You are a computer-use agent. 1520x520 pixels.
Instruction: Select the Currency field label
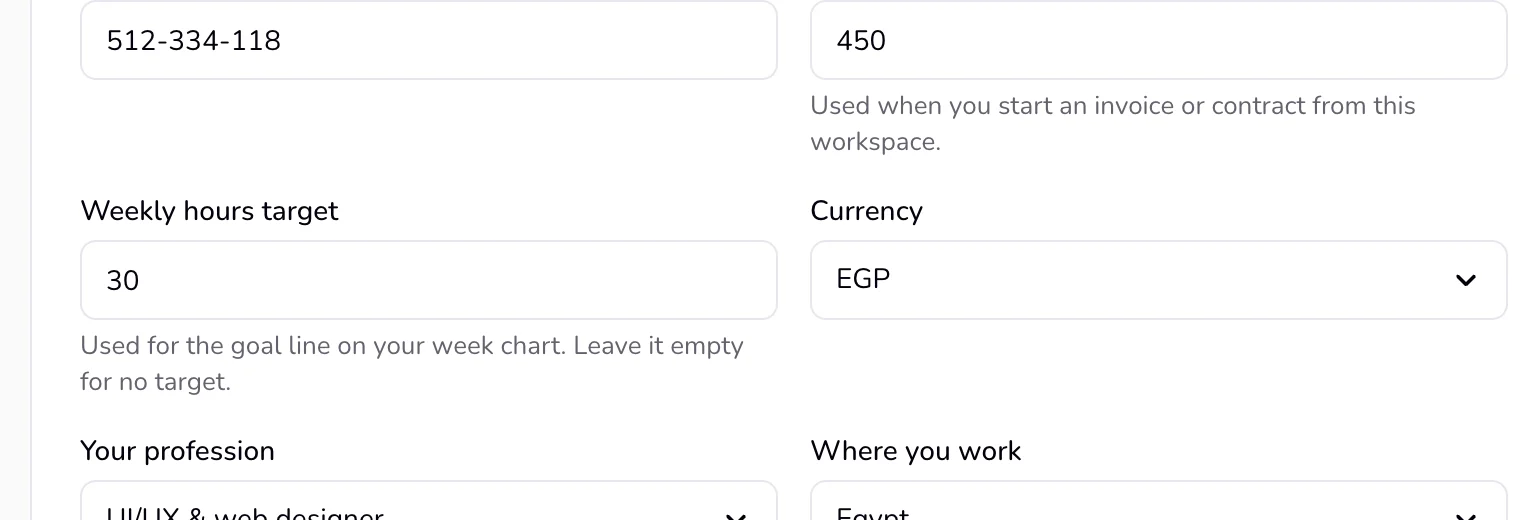click(866, 211)
